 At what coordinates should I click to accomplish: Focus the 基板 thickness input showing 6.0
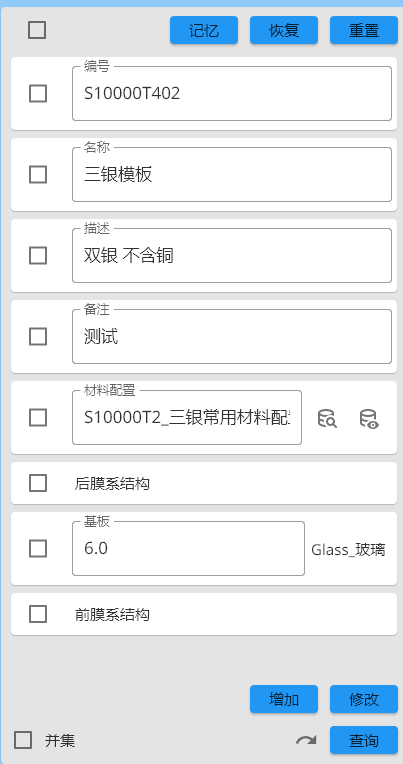click(189, 549)
